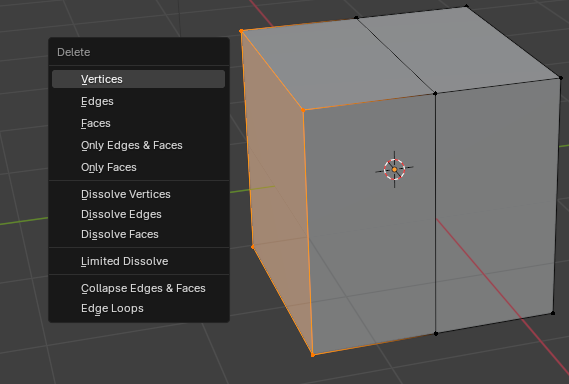
Task: Click the 3D cursor on the cube
Action: coord(394,169)
